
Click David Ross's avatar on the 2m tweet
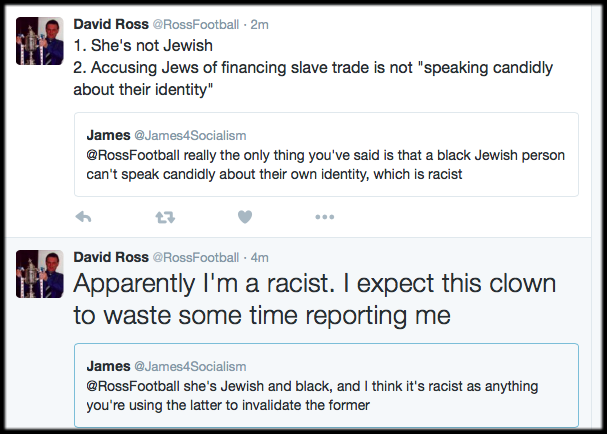click(x=40, y=41)
